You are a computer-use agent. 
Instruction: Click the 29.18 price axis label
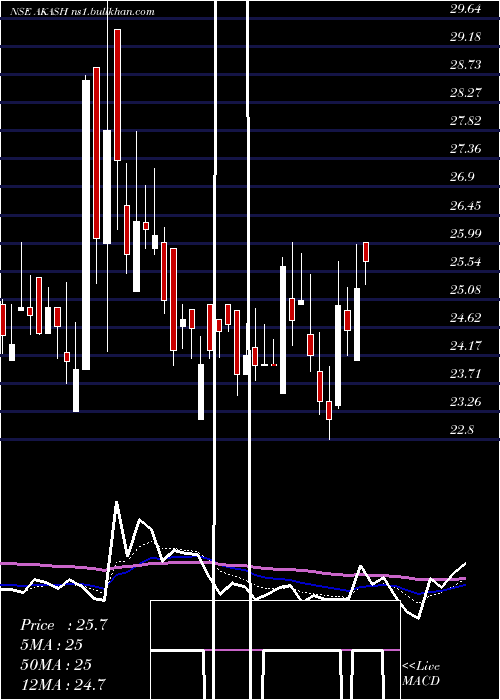pos(465,36)
